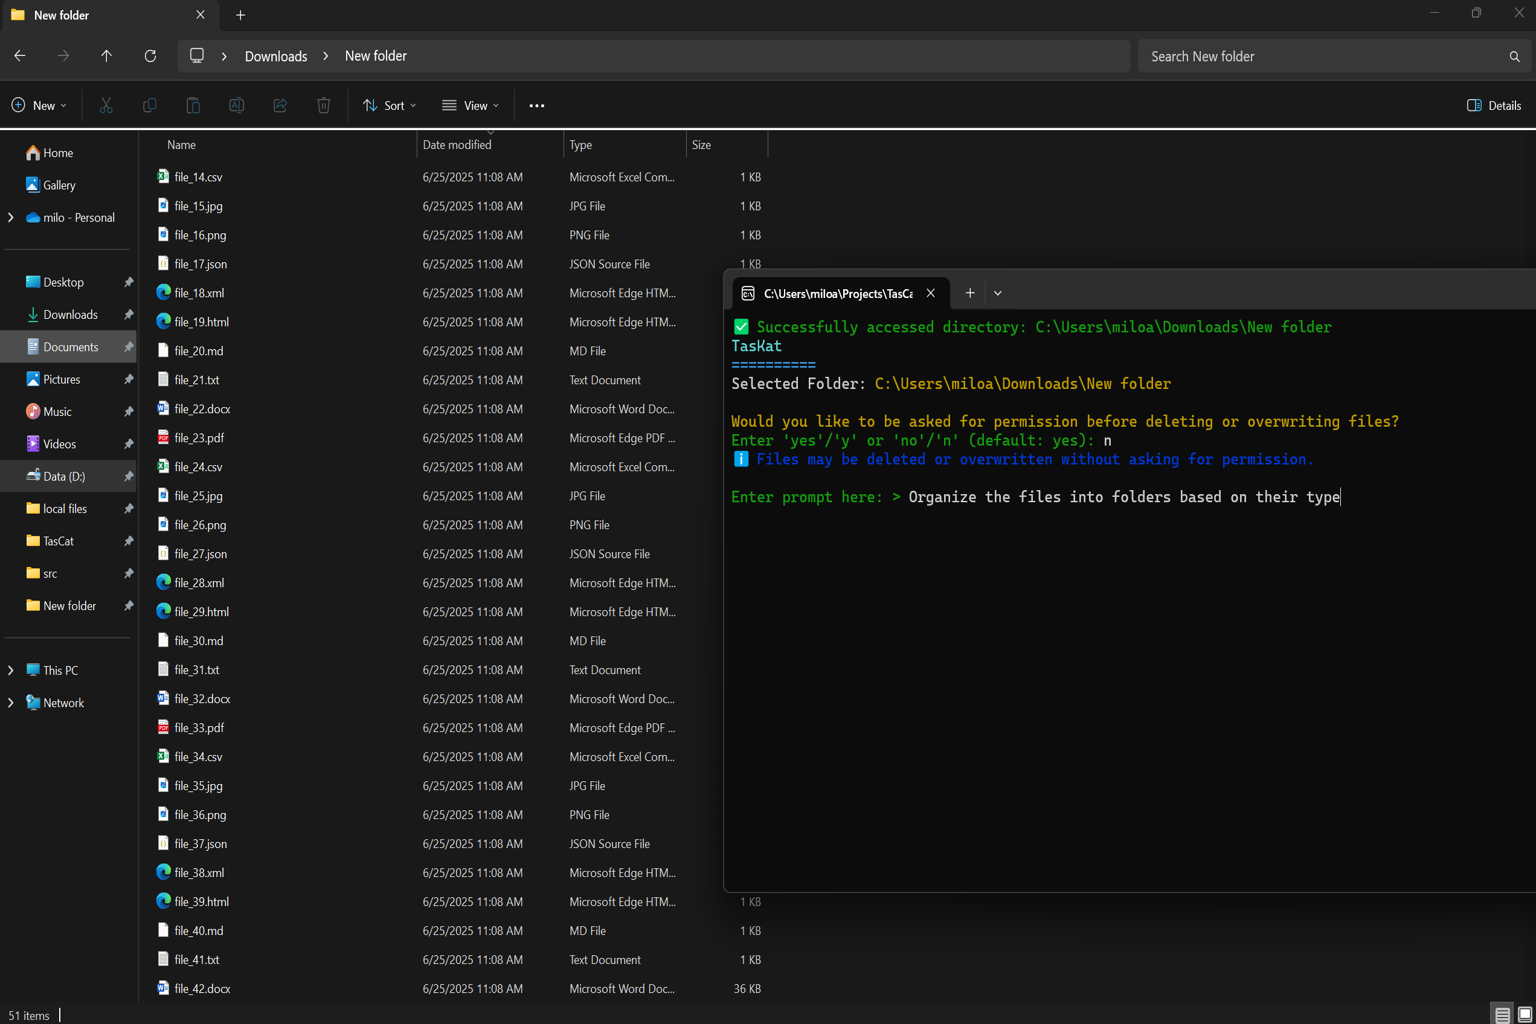Screen dimensions: 1536x1024
Task: Click the terminal prompt input line
Action: tap(1124, 497)
